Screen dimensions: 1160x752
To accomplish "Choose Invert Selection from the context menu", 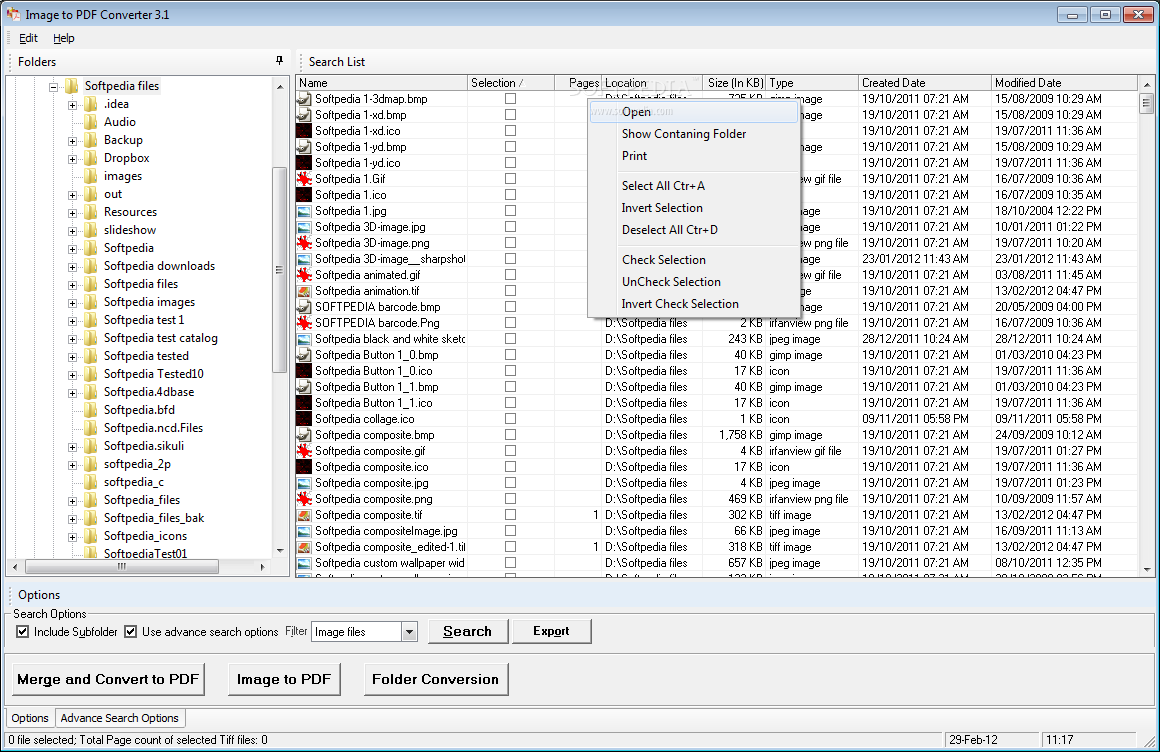I will tap(693, 208).
